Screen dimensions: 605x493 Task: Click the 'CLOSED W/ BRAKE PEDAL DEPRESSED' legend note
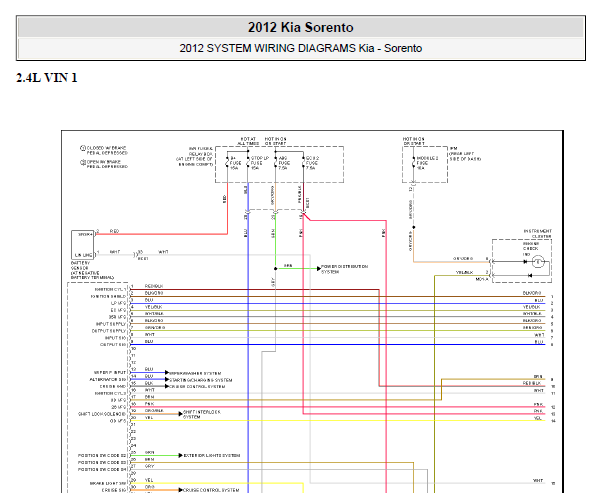click(x=104, y=150)
